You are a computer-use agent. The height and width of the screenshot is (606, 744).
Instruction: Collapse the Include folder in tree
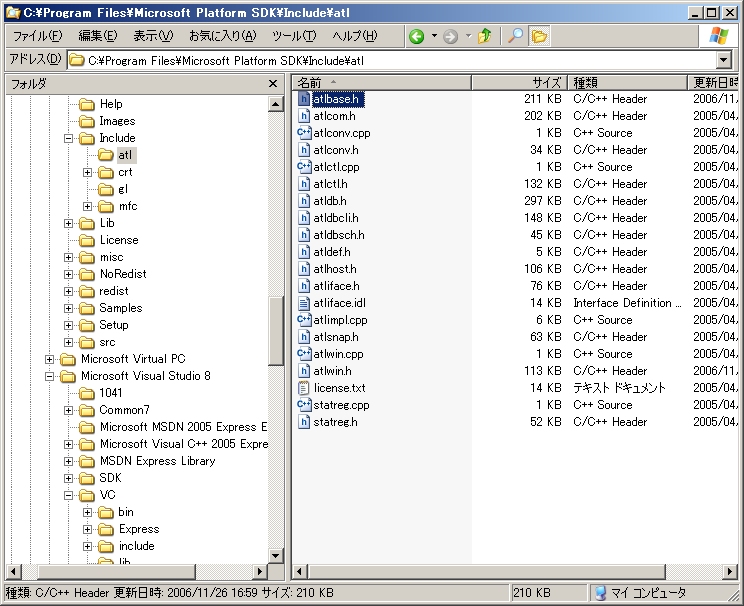[x=69, y=139]
